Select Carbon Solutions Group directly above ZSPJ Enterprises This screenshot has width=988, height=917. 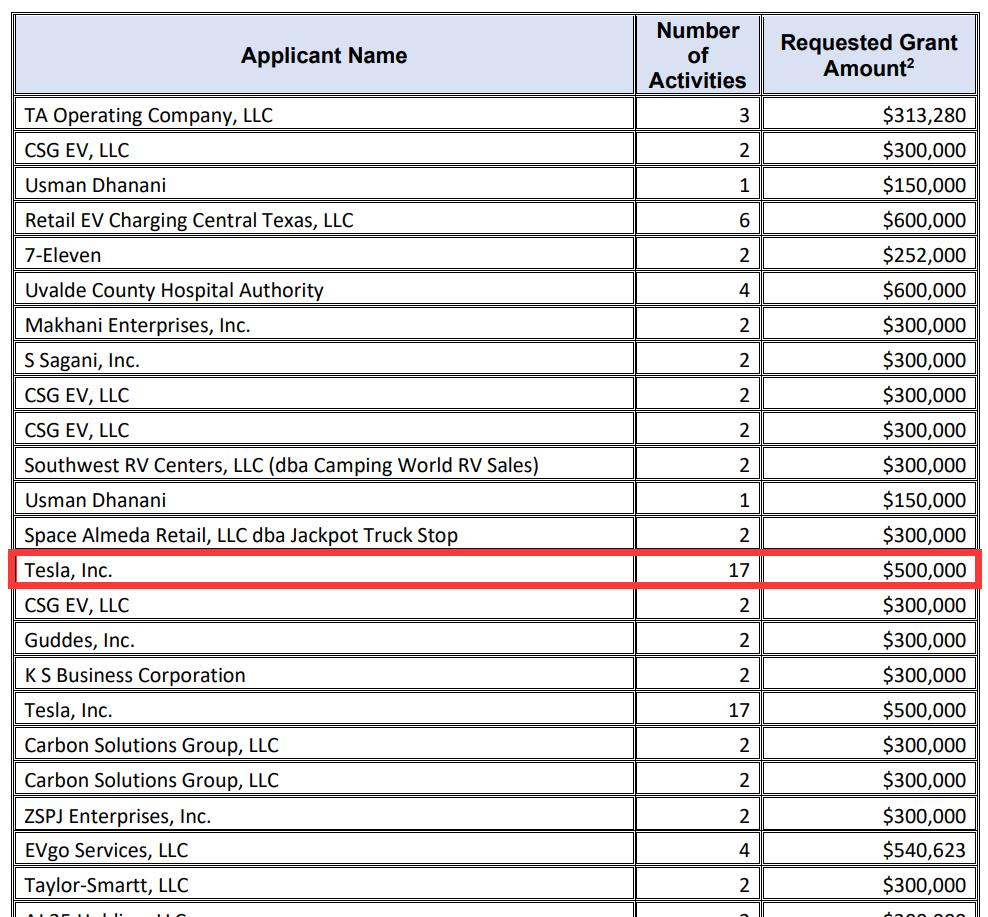[324, 780]
